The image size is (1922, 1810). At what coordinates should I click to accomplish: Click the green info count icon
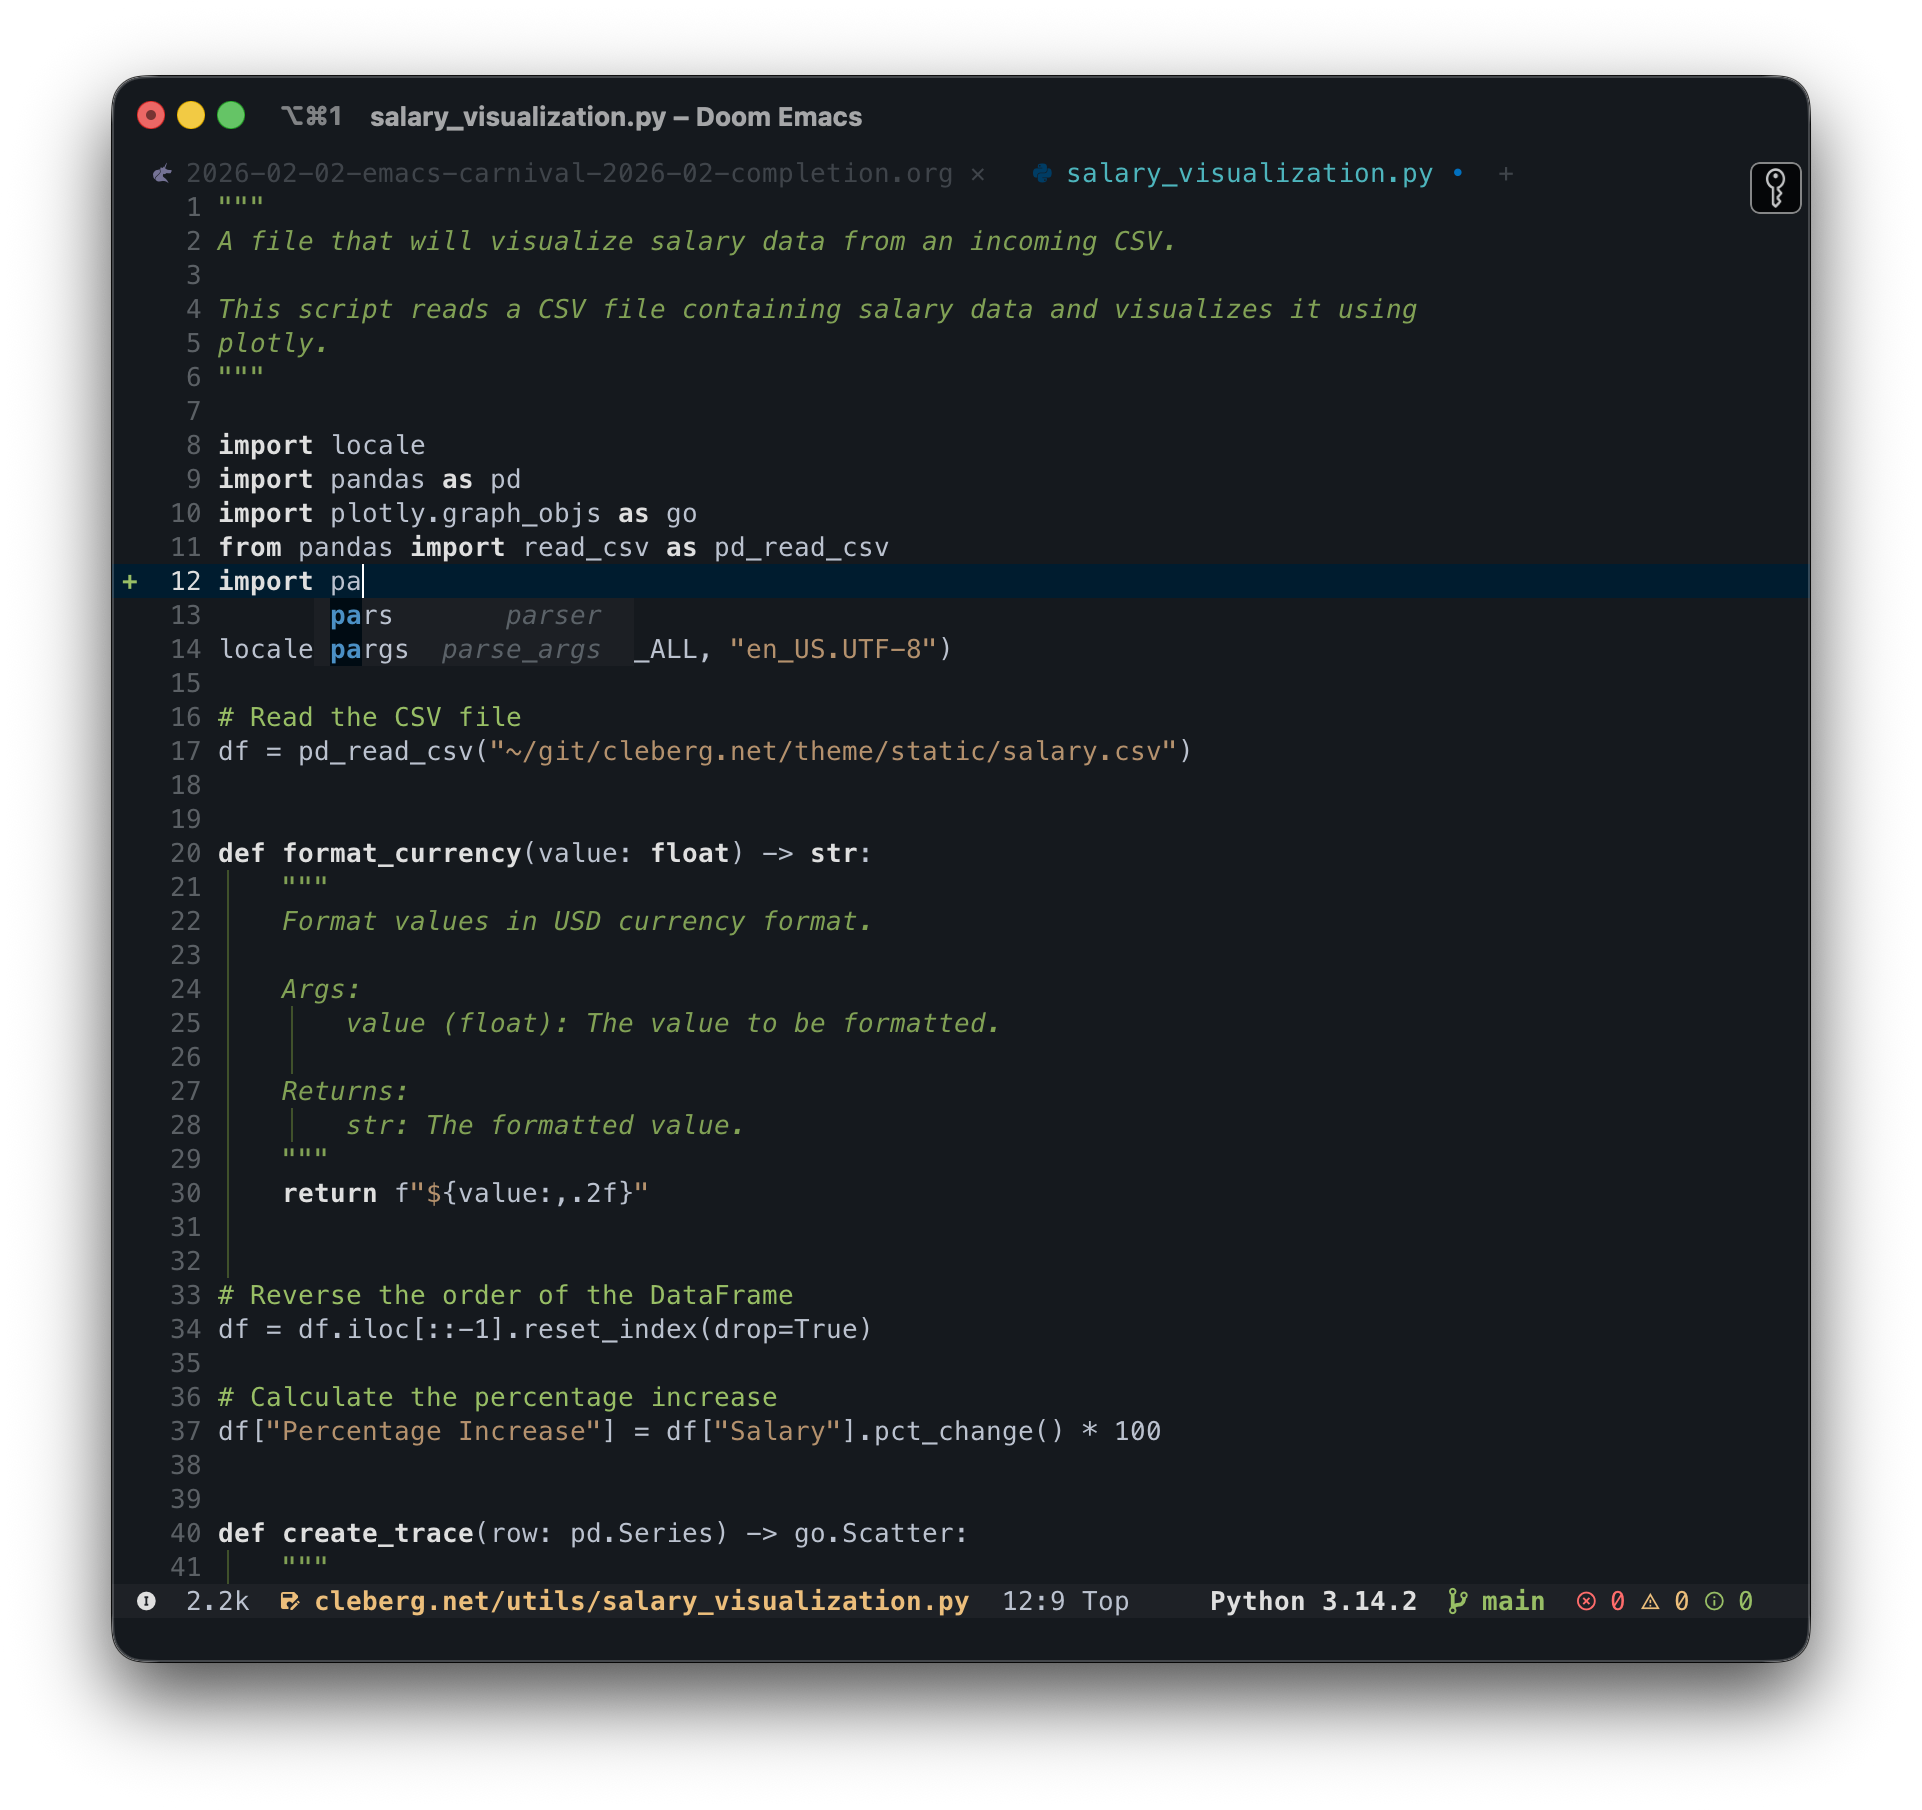1714,1601
